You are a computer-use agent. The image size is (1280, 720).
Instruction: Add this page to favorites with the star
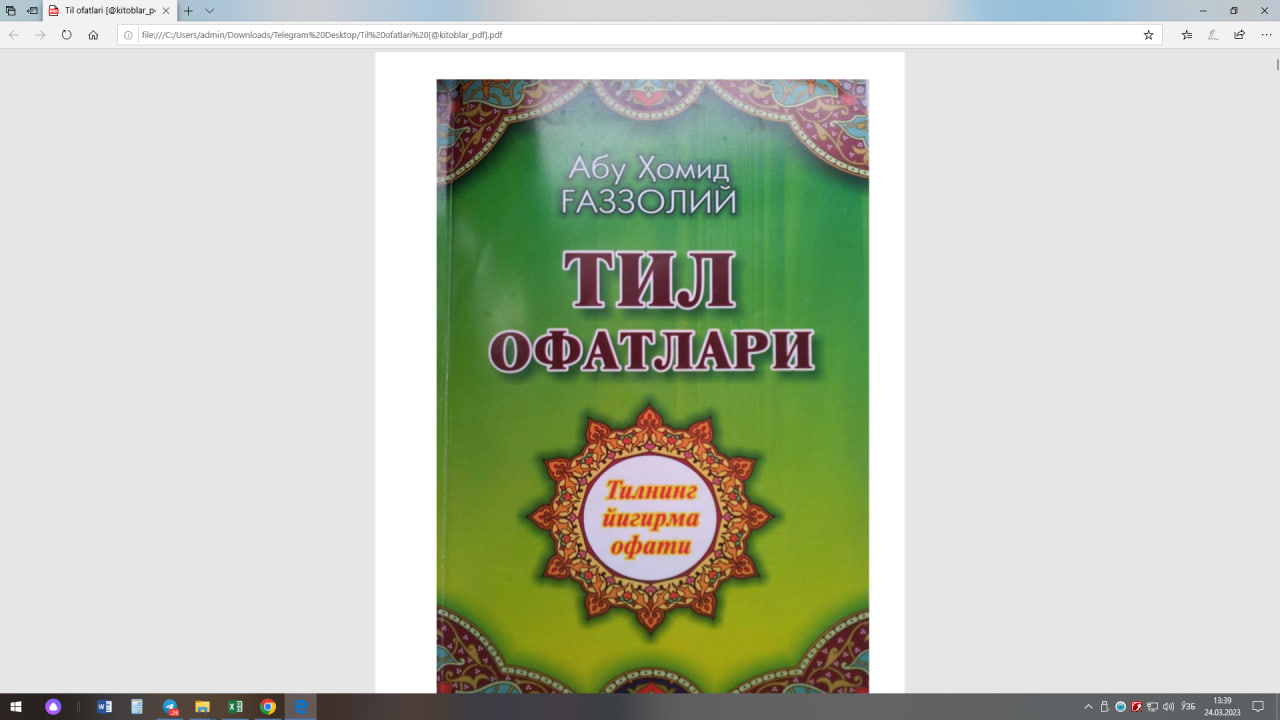click(1148, 34)
